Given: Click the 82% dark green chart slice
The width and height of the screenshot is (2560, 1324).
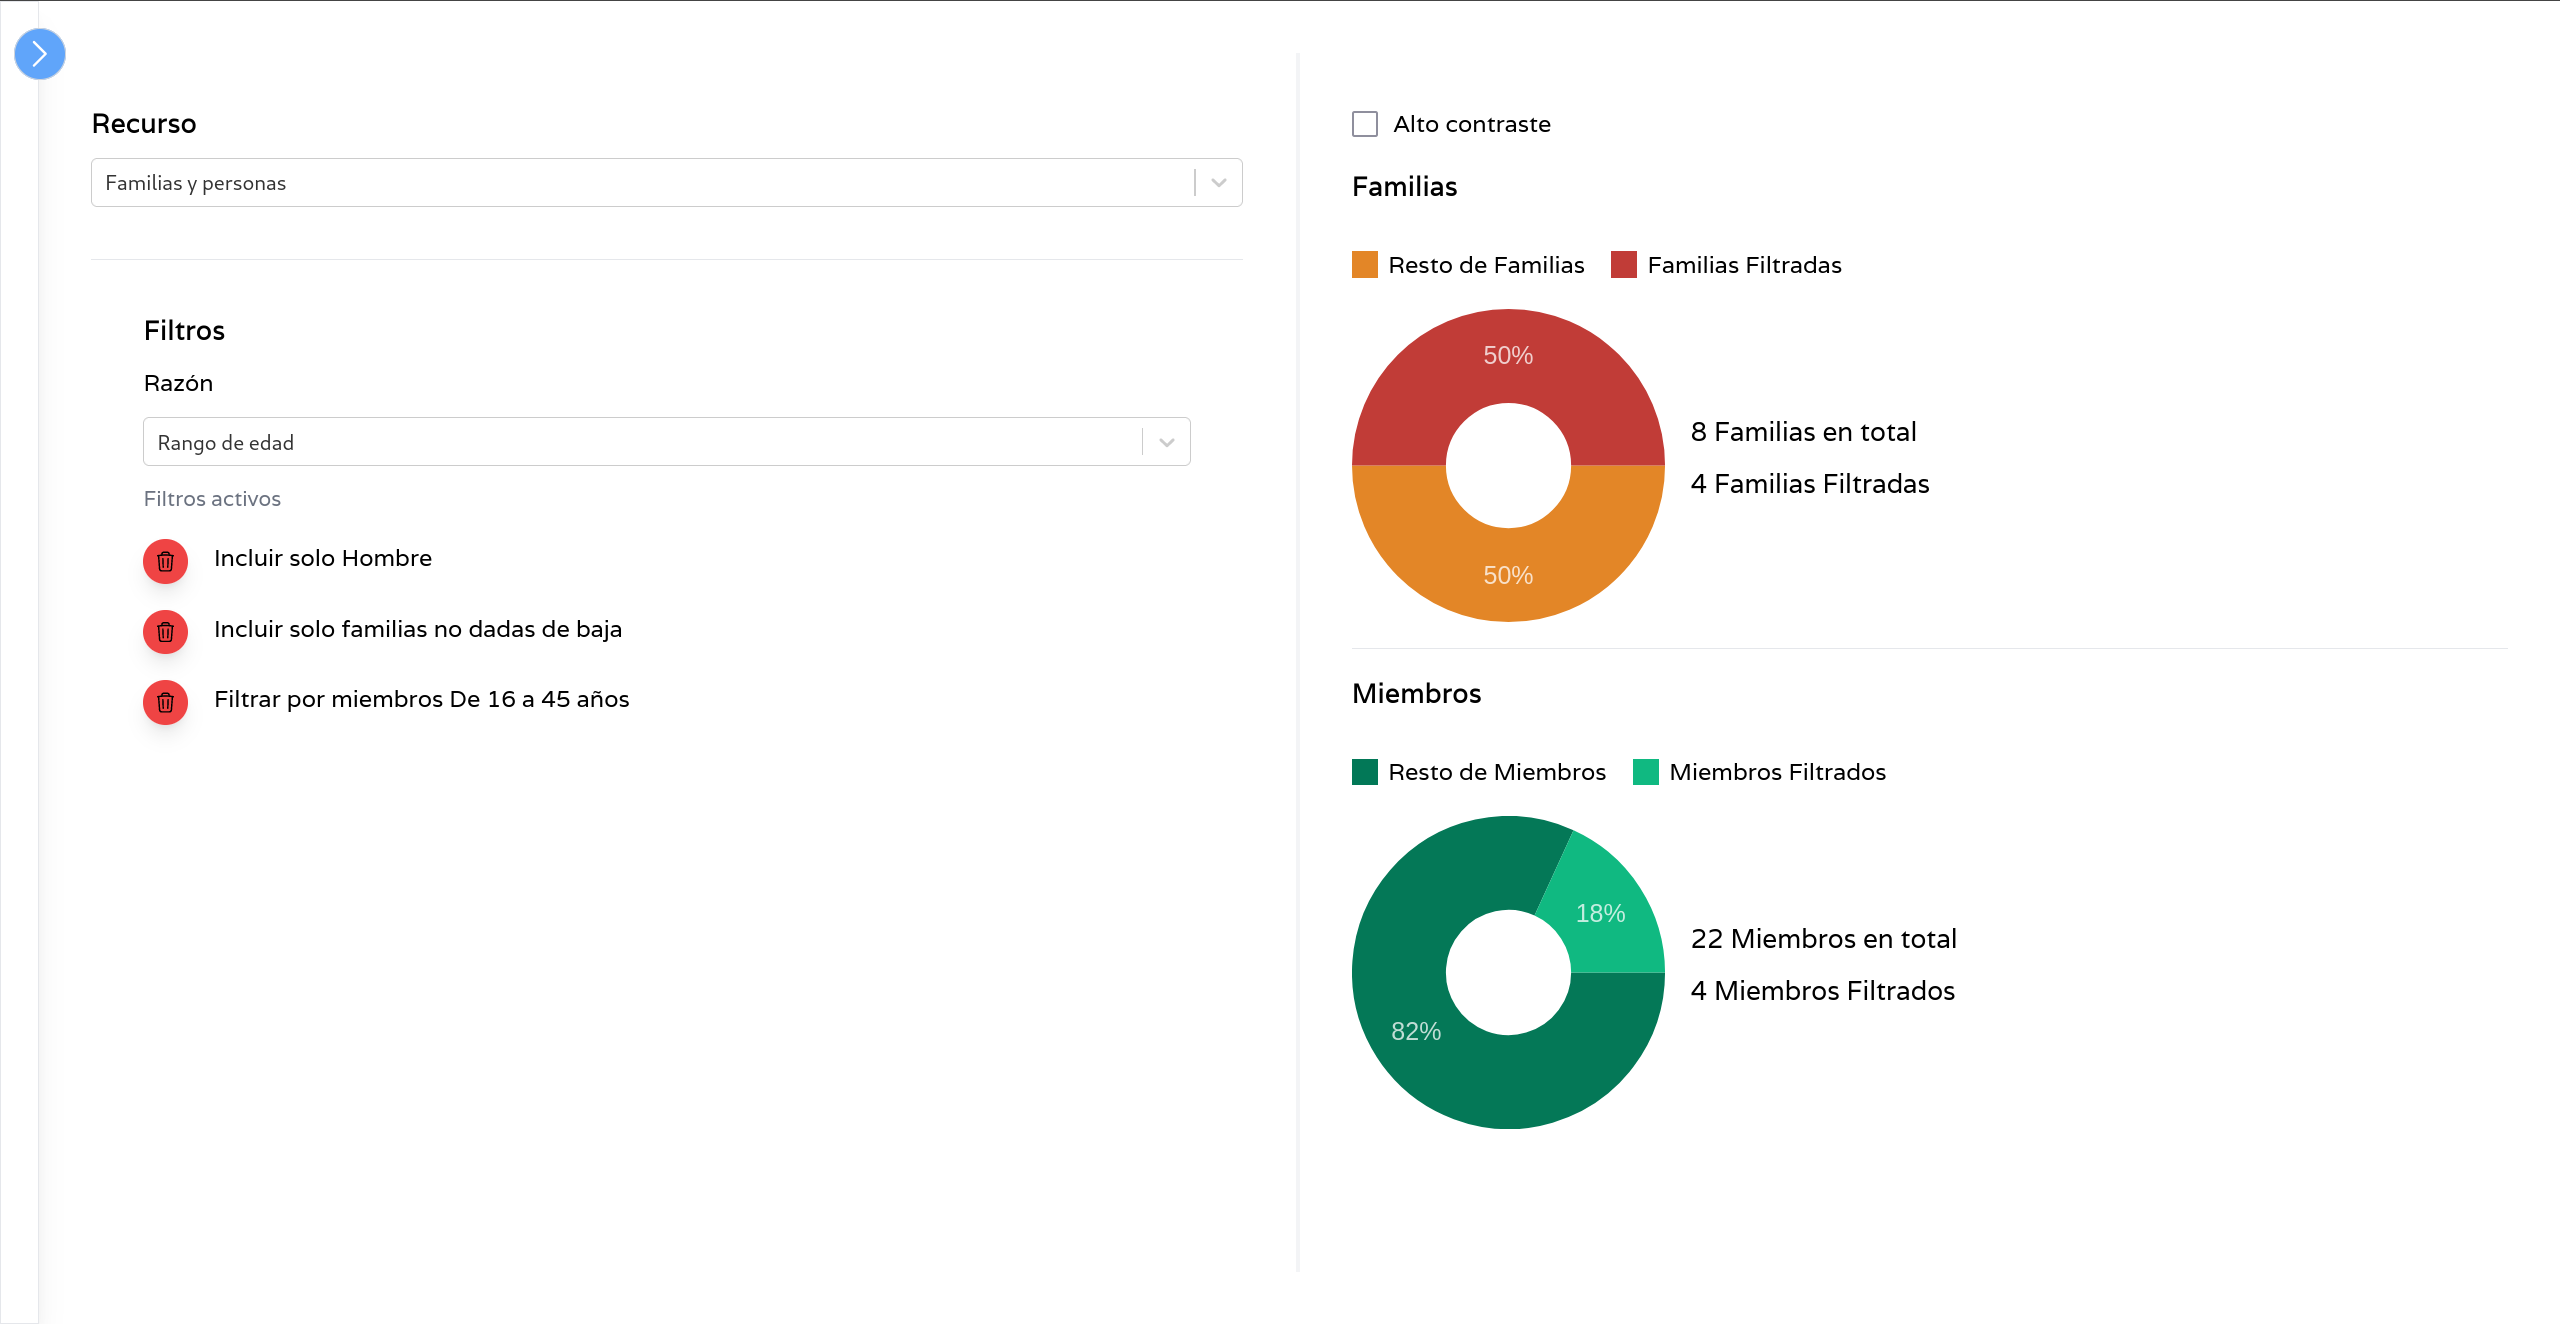Looking at the screenshot, I should (1418, 1032).
